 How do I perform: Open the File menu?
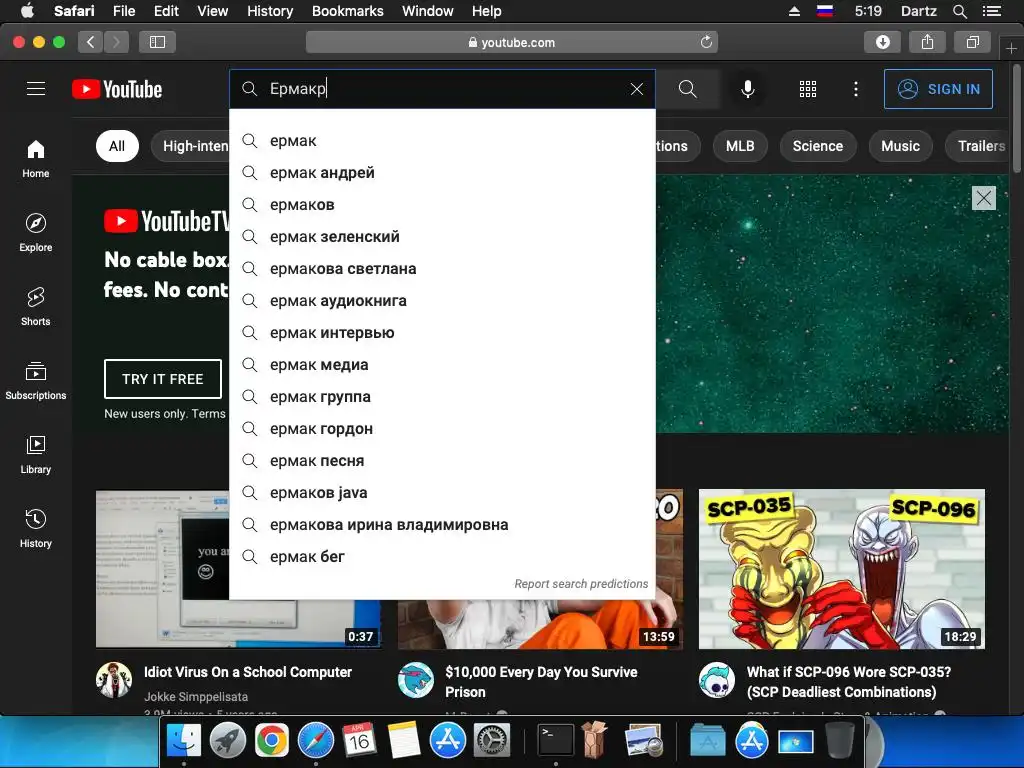tap(123, 11)
